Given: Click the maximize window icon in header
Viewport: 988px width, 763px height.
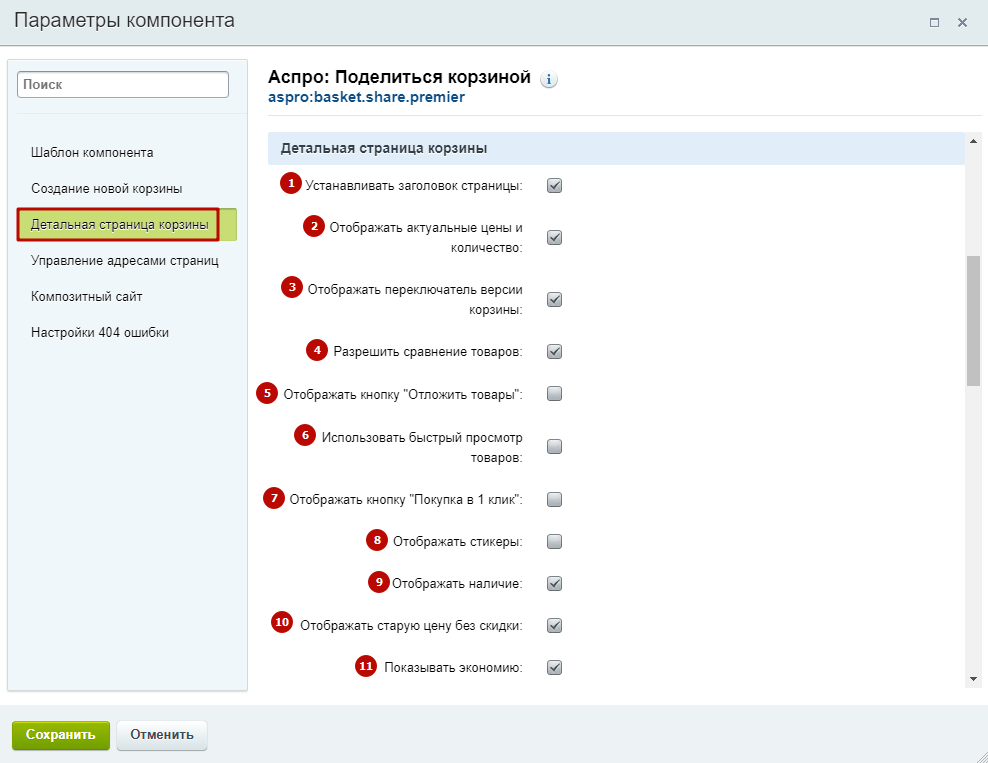Looking at the screenshot, I should [934, 23].
